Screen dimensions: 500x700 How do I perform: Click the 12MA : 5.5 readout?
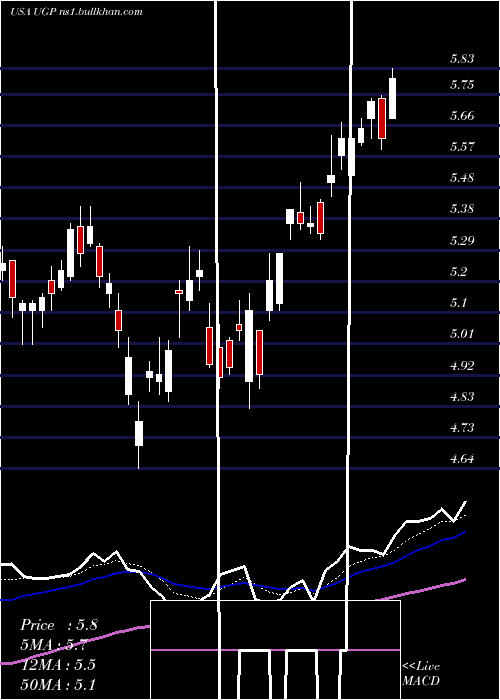click(x=58, y=665)
